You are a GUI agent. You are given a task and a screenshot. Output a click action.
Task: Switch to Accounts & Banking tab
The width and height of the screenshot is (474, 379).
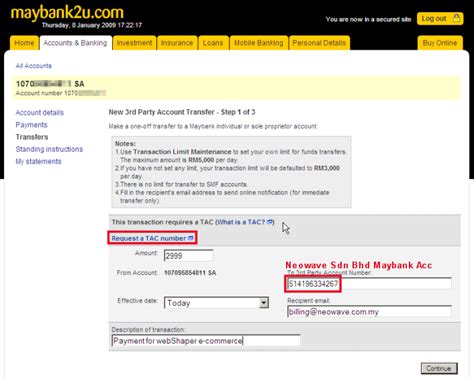click(x=76, y=43)
